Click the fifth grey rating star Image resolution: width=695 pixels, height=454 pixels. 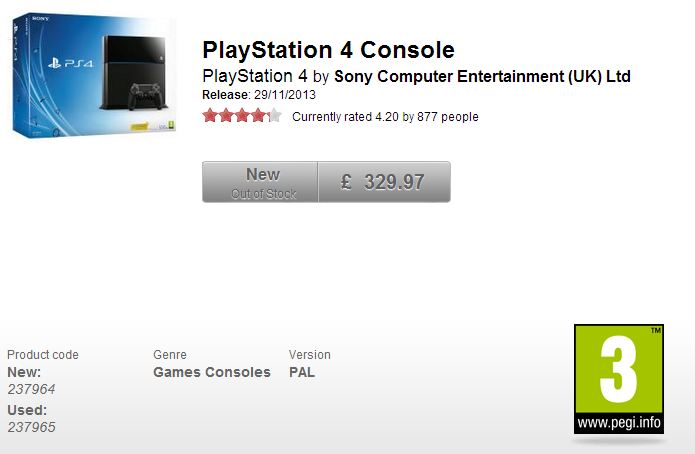[274, 116]
